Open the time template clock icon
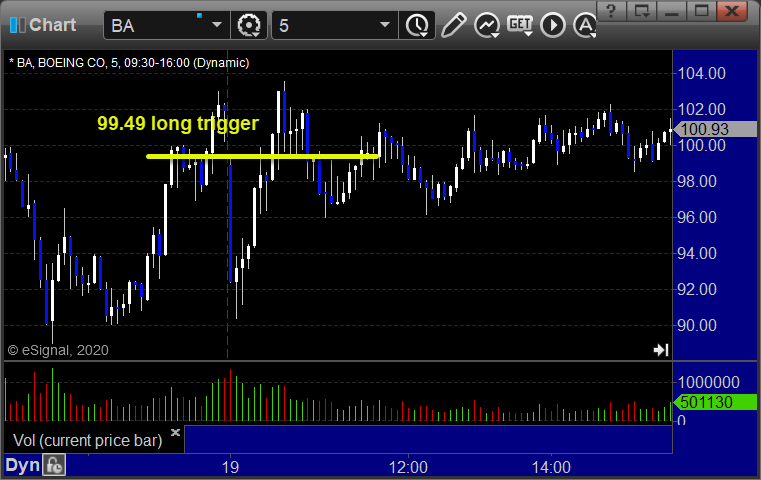The image size is (761, 480). click(417, 25)
